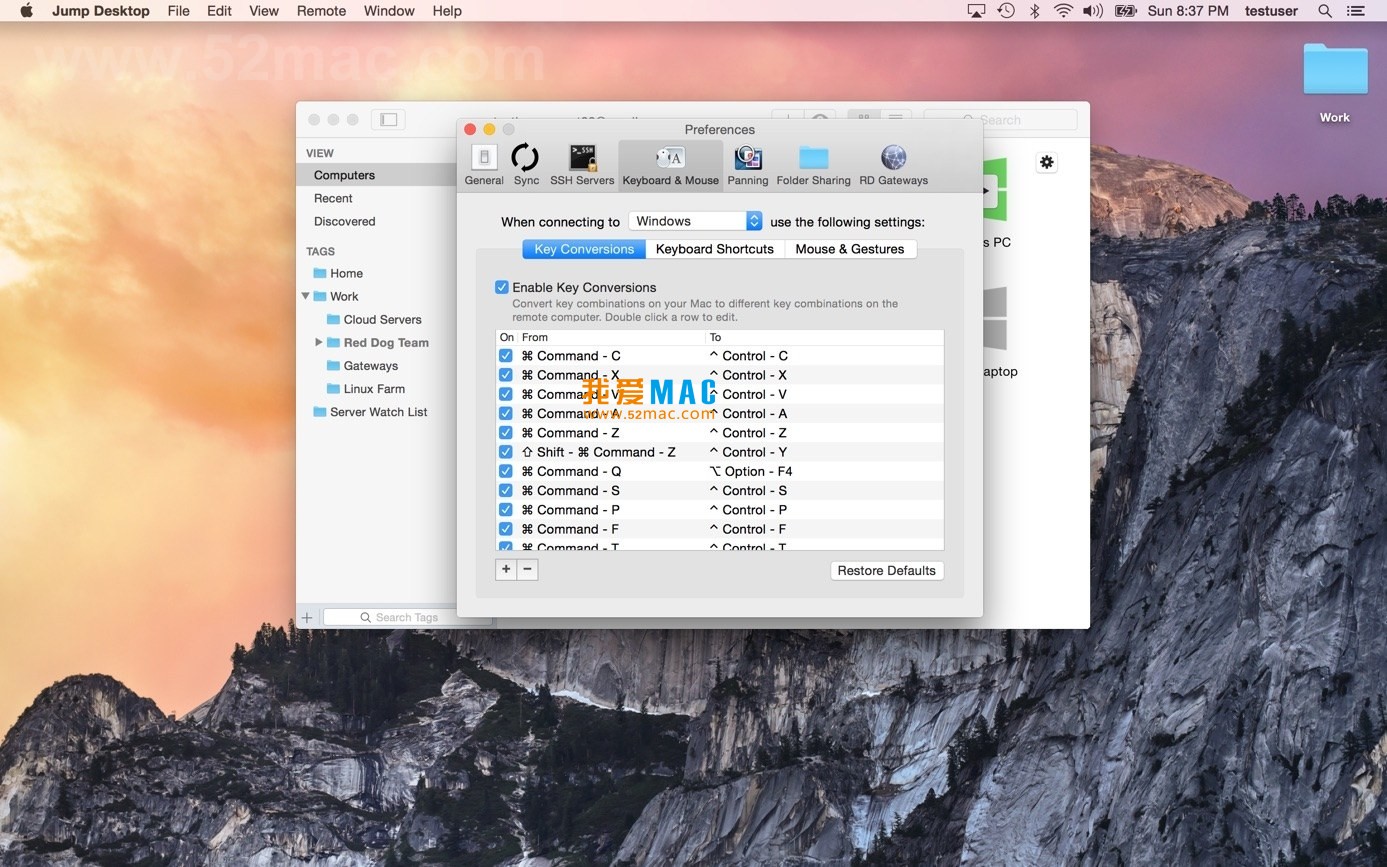Click the gear settings icon
Viewport: 1387px width, 867px height.
point(1046,162)
